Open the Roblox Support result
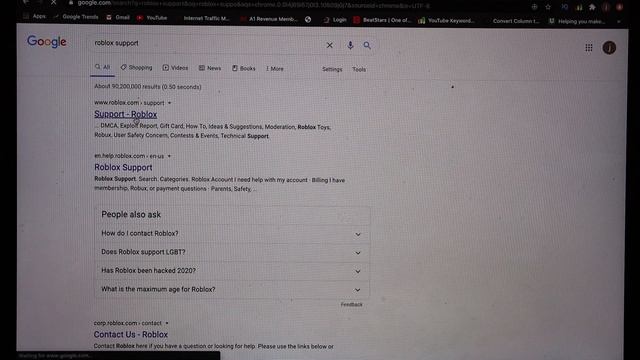Image resolution: width=640 pixels, height=360 pixels. tap(123, 167)
